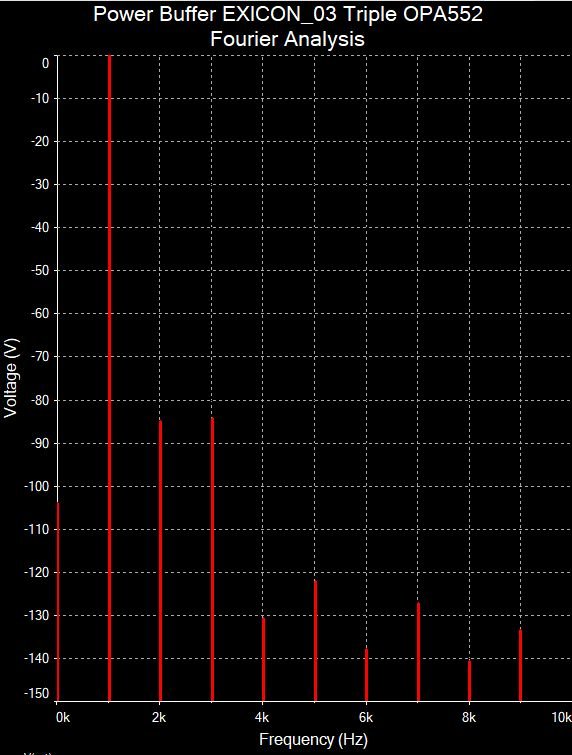Click the '6k' frequency tick label
Image resolution: width=572 pixels, height=755 pixels.
[366, 717]
